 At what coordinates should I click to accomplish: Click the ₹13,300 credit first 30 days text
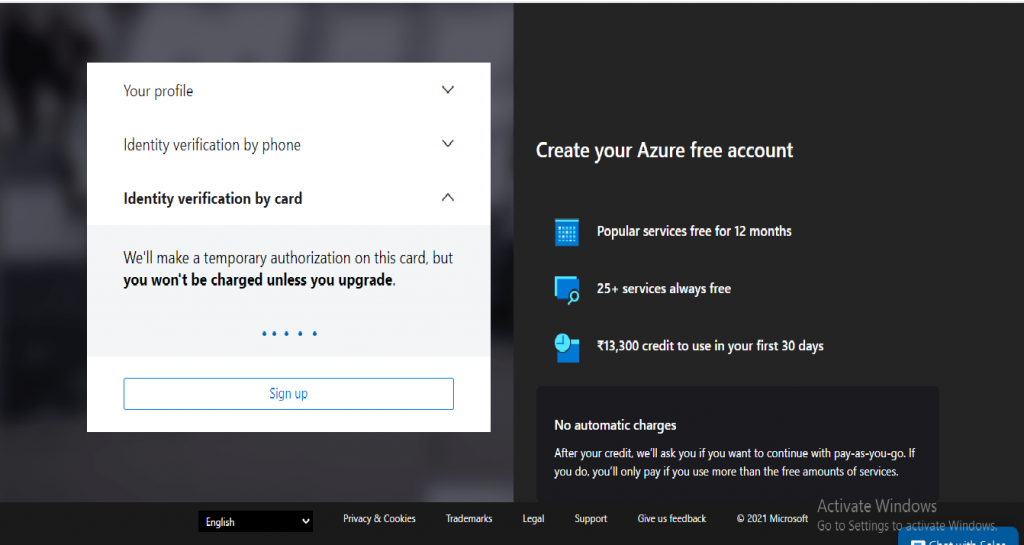[x=710, y=346]
